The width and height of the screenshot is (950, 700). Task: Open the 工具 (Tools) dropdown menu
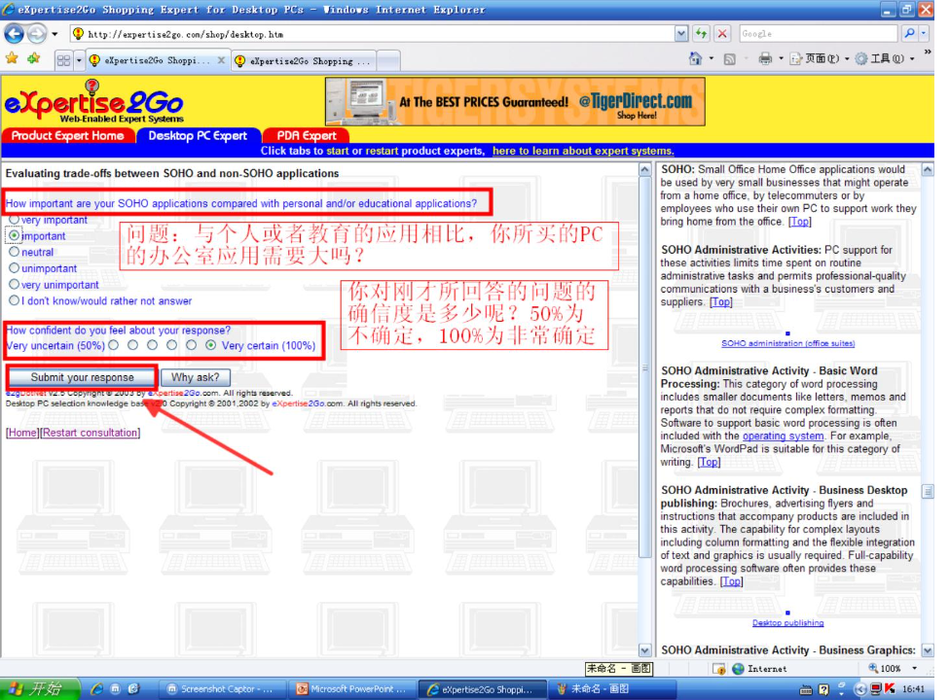click(x=885, y=59)
